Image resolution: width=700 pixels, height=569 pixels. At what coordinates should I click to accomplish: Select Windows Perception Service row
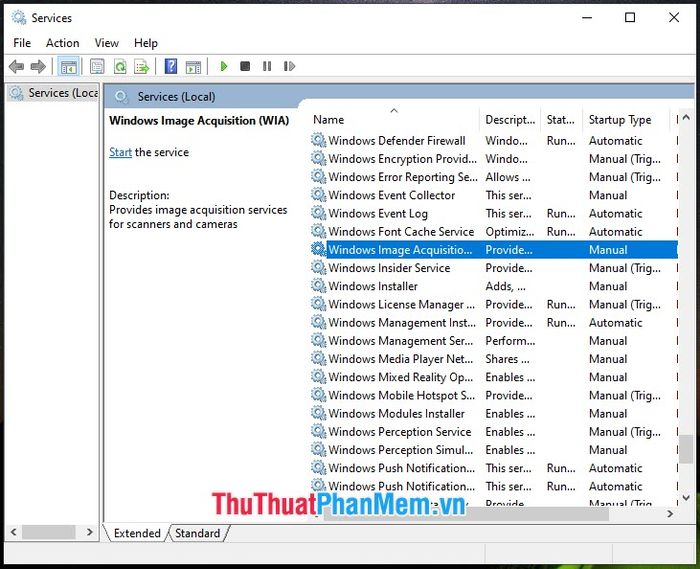493,432
